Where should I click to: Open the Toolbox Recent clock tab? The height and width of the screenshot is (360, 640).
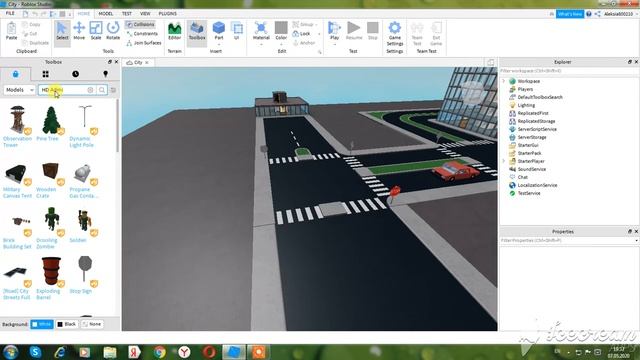(76, 74)
